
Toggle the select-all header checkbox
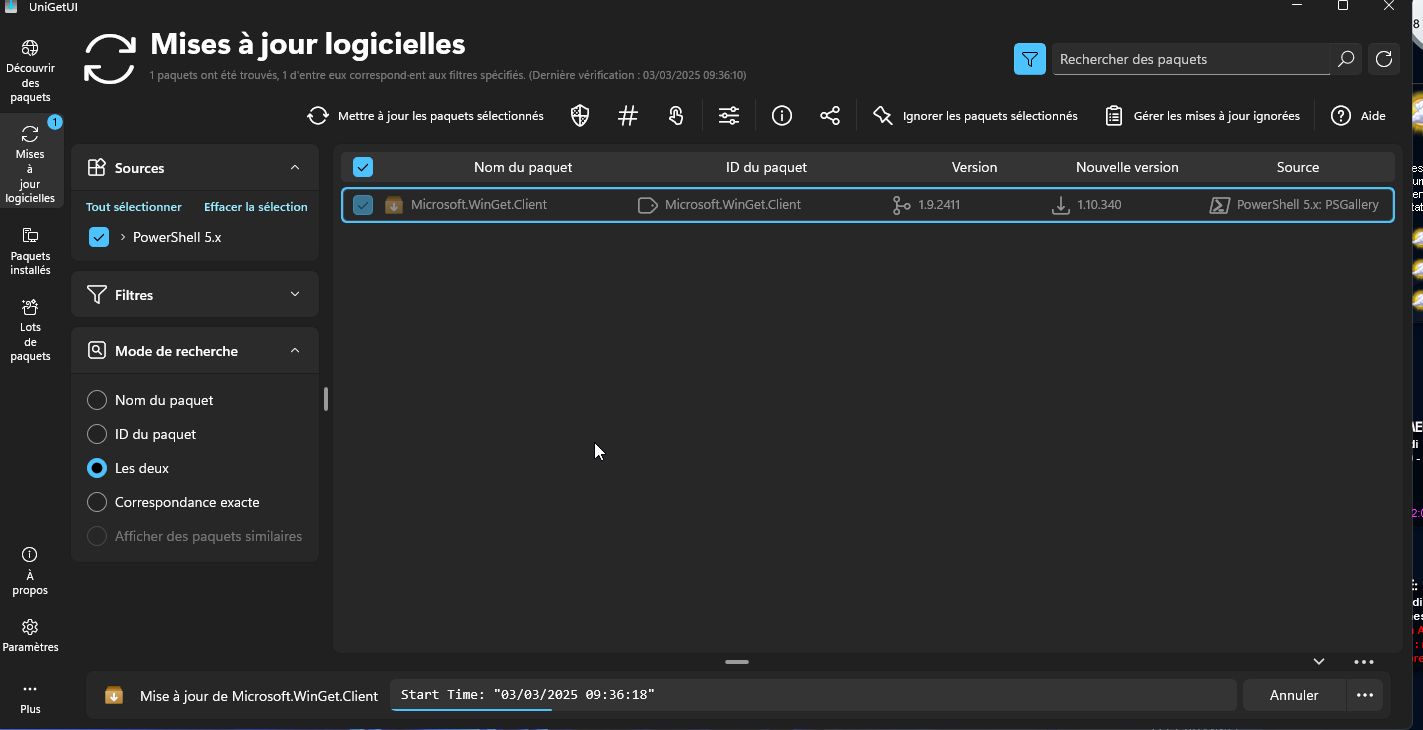click(363, 167)
